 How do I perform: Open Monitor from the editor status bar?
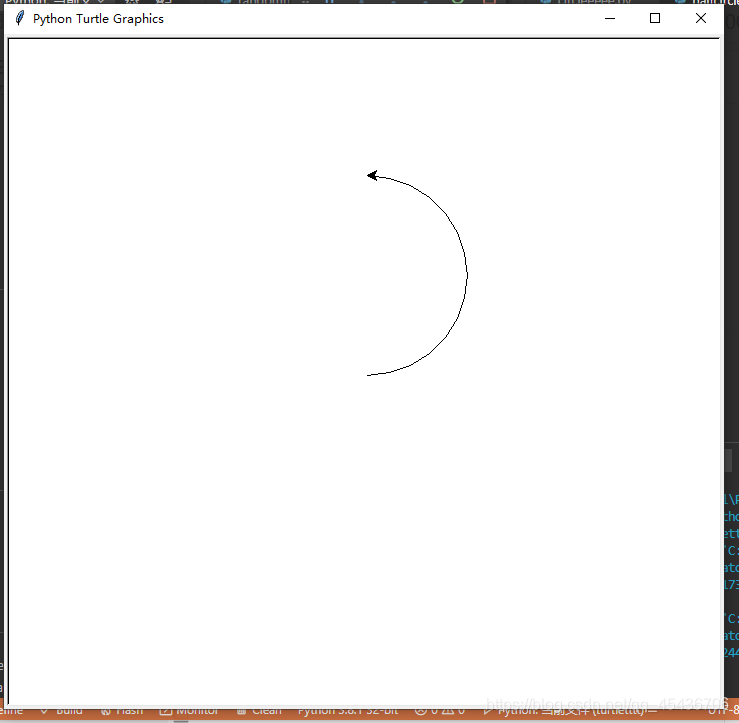189,710
